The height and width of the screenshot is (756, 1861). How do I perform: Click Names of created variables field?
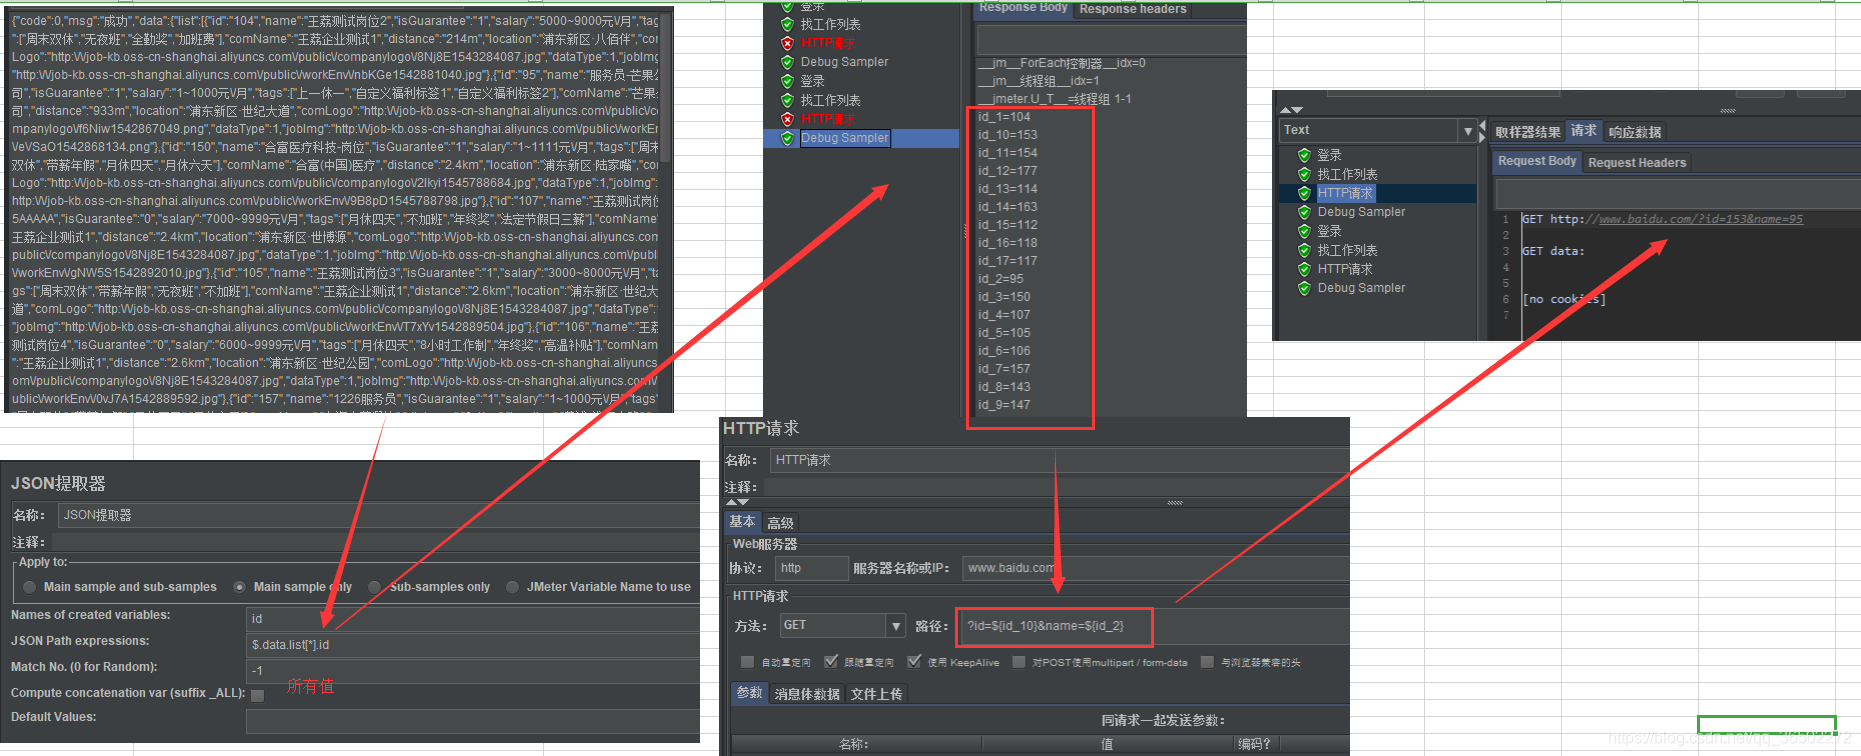click(473, 618)
